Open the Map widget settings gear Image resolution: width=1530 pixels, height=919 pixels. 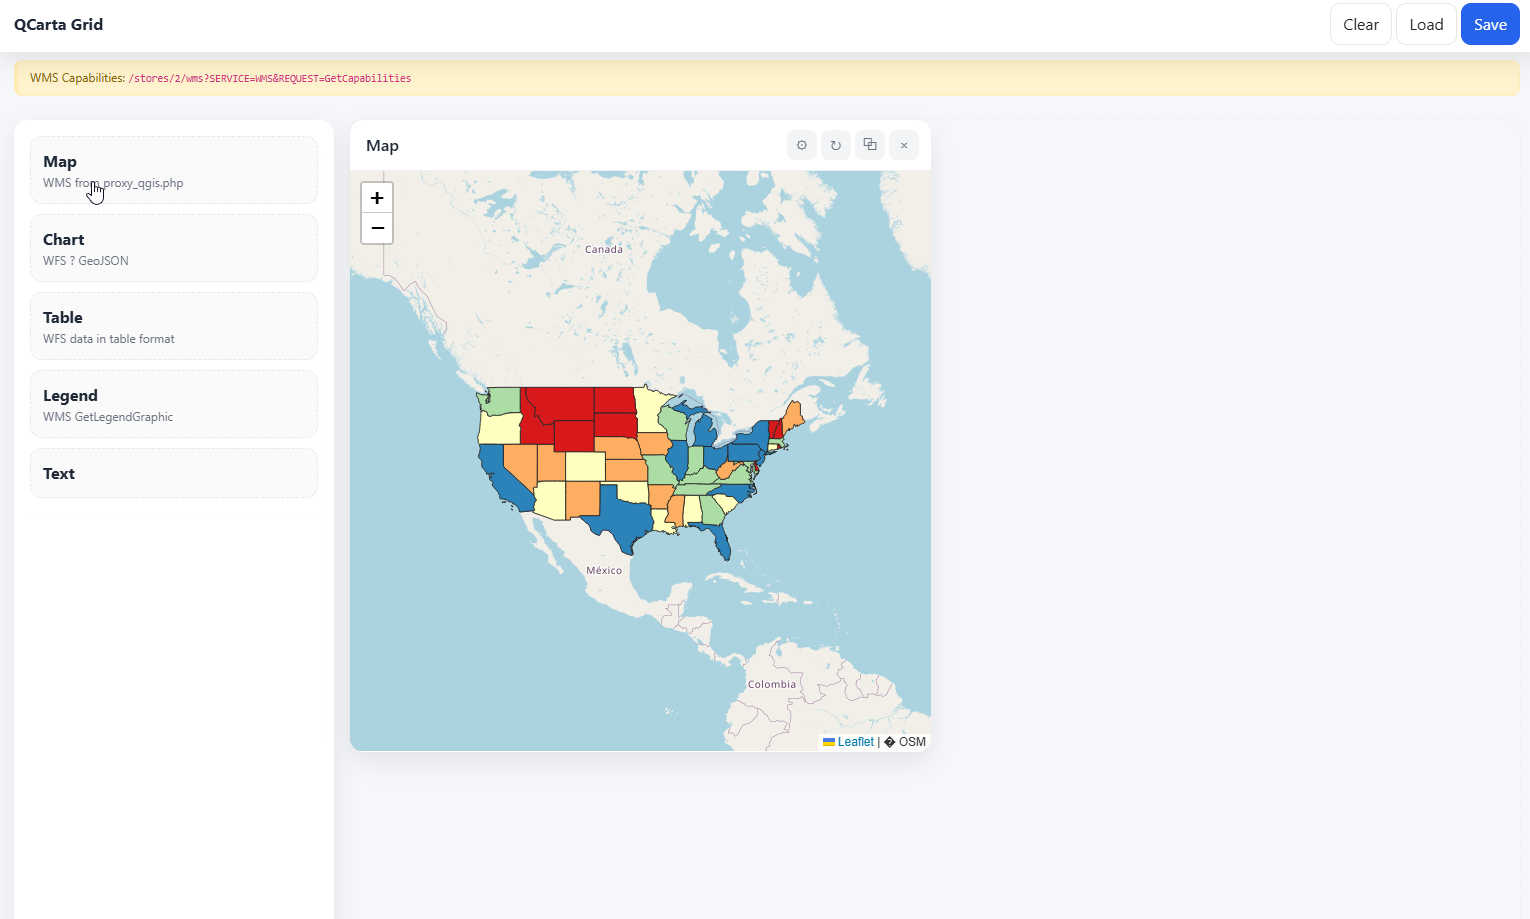[802, 145]
